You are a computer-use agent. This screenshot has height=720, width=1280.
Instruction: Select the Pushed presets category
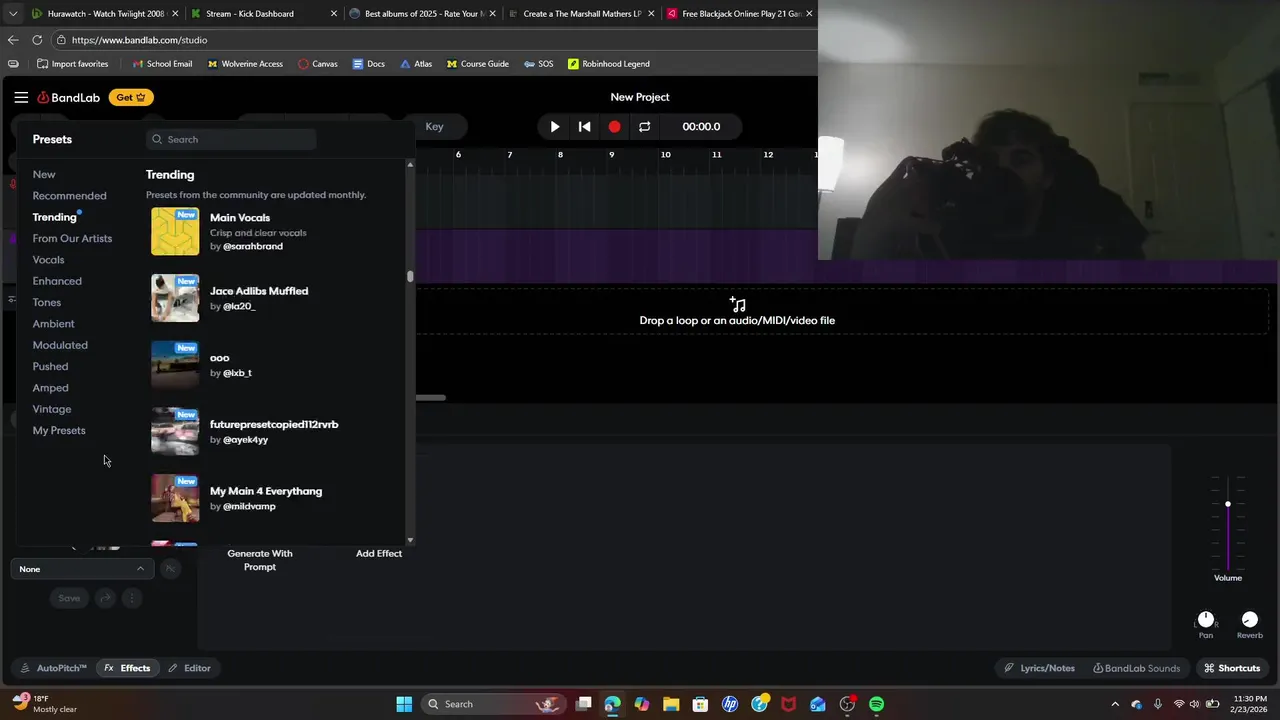[x=50, y=366]
